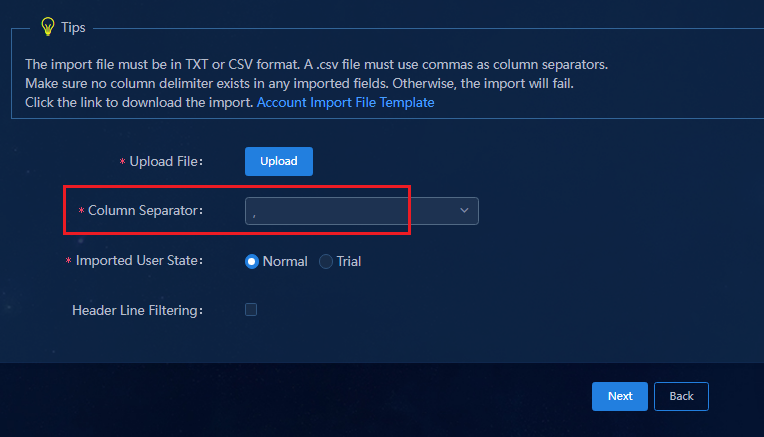
Task: Click the tip line about TXT or CSV format
Action: pos(316,64)
